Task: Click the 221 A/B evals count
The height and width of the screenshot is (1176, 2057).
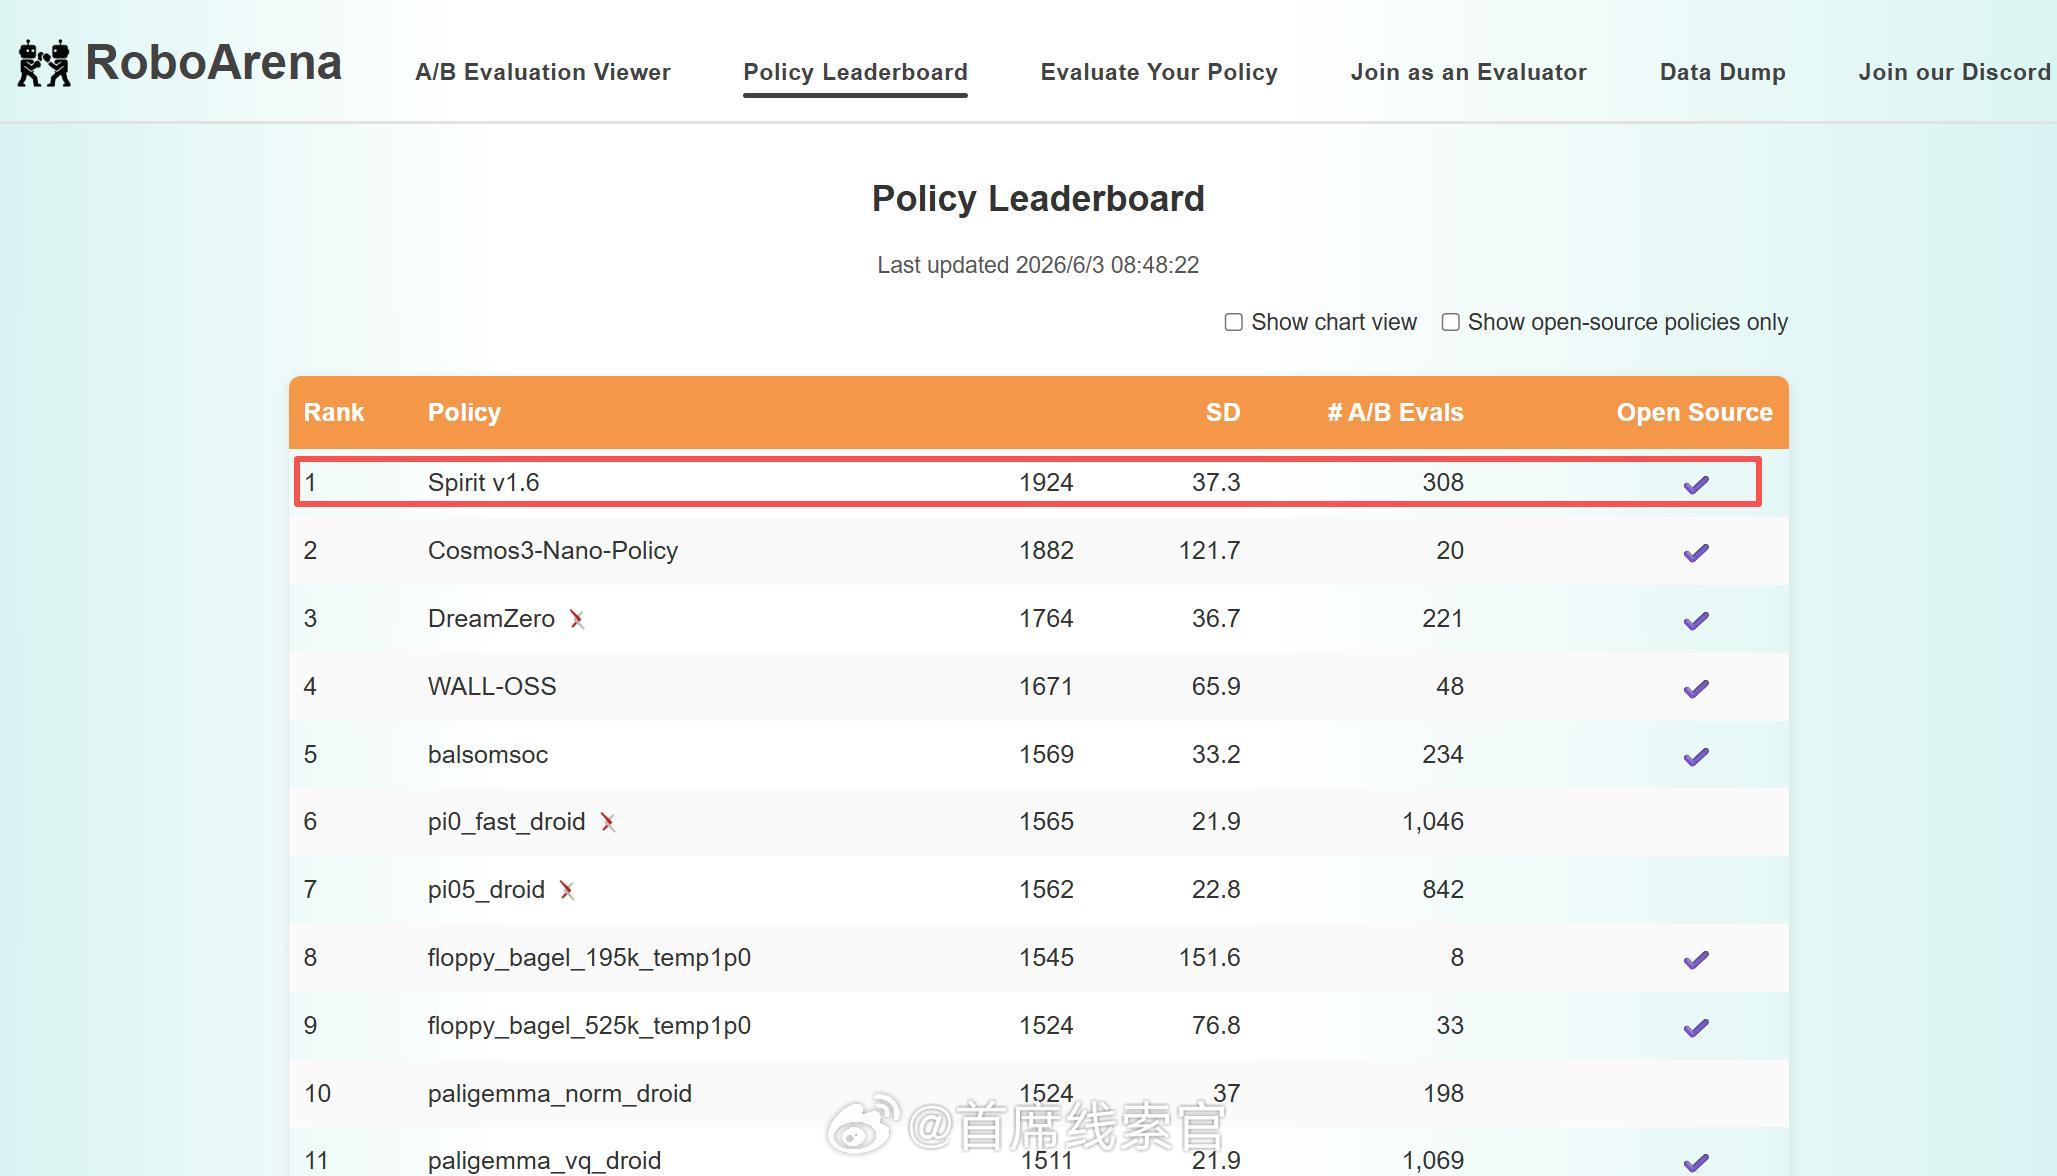Action: 1443,618
